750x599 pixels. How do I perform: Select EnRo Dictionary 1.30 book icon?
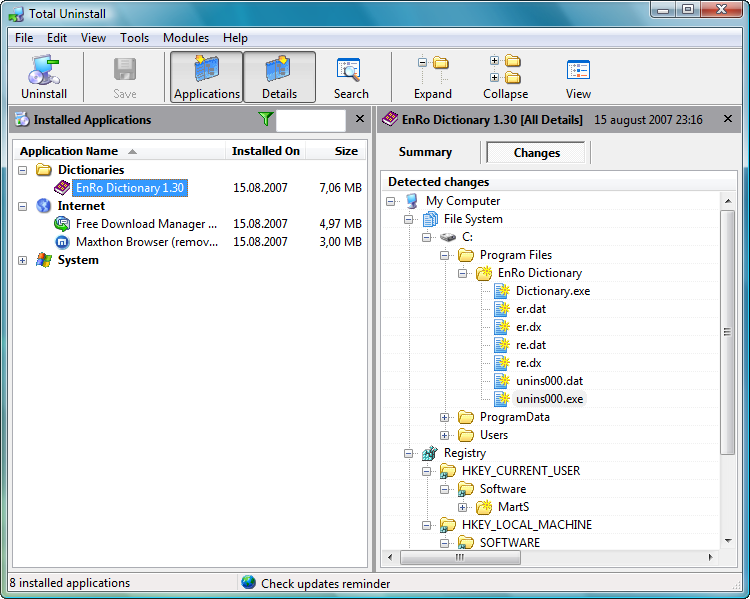point(62,188)
